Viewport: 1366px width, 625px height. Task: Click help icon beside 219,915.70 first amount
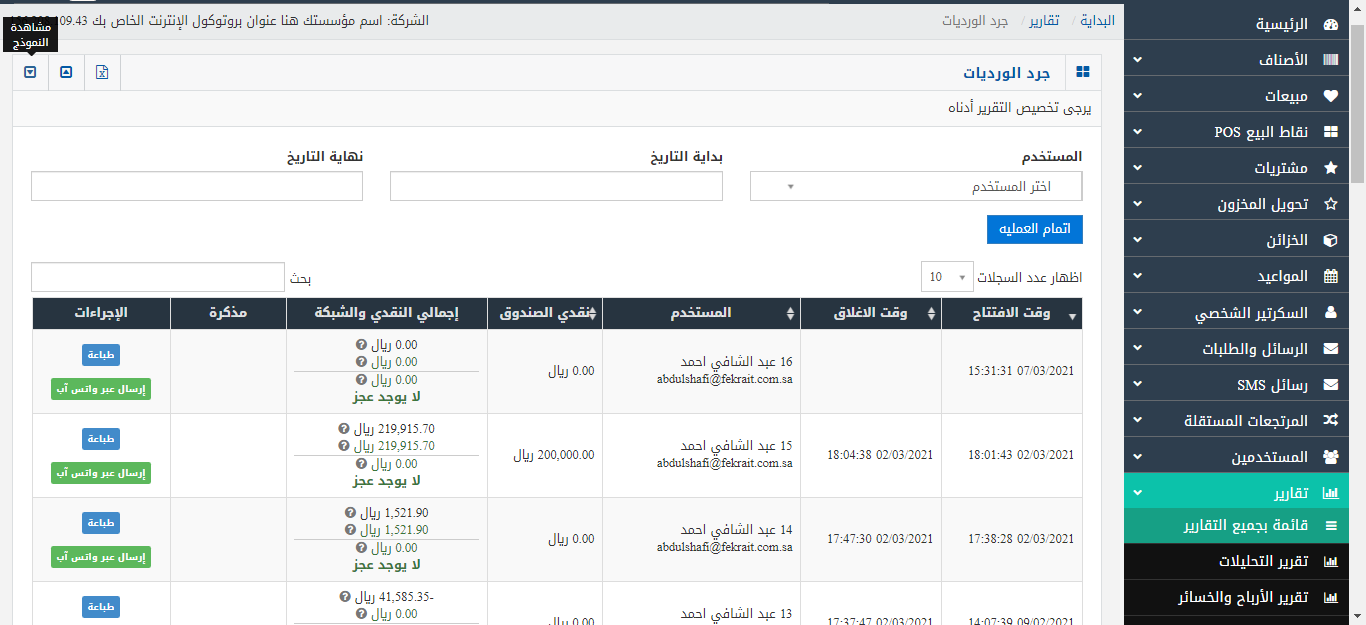click(x=344, y=428)
